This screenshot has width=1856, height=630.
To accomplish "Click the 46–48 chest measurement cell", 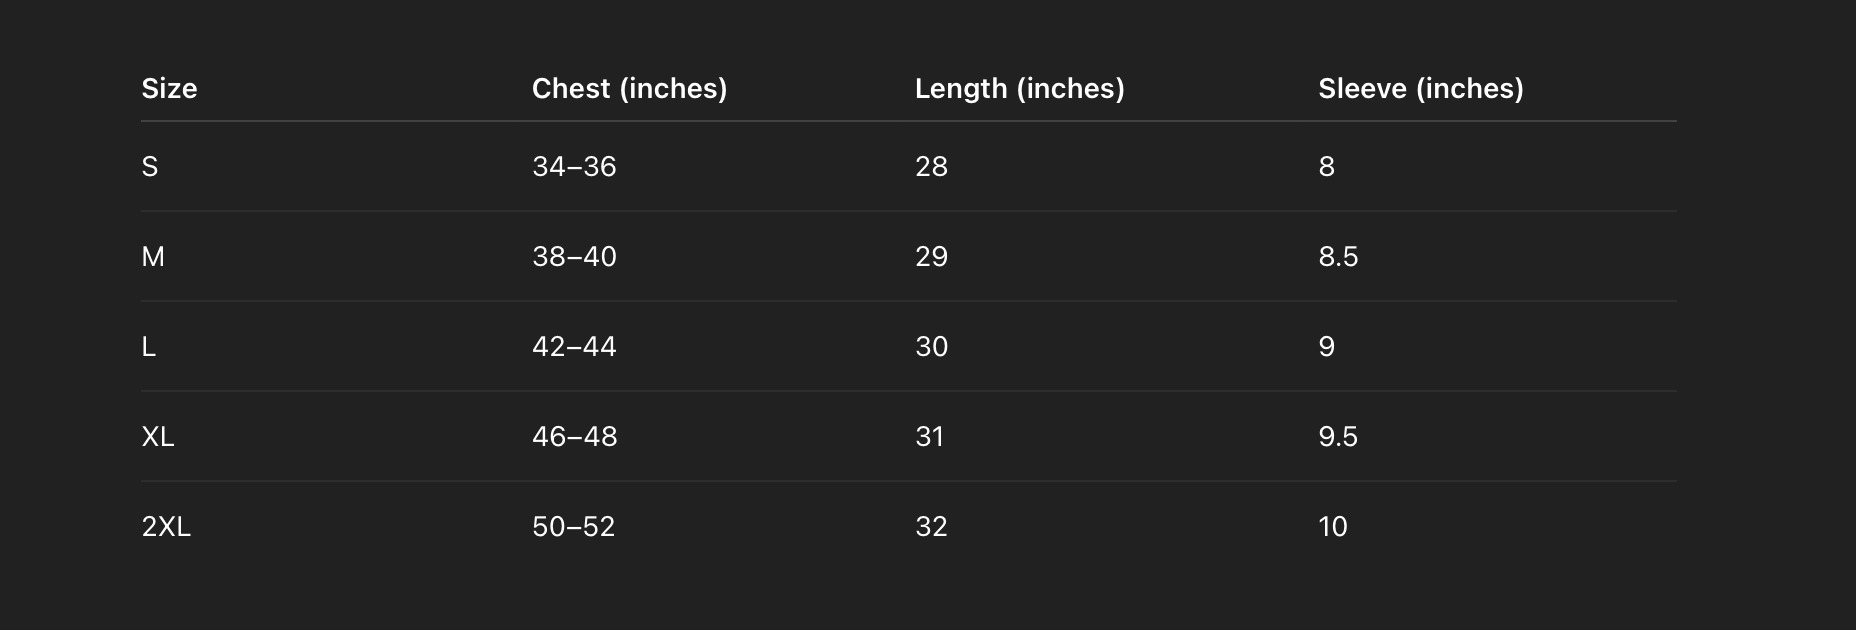I will coord(574,436).
